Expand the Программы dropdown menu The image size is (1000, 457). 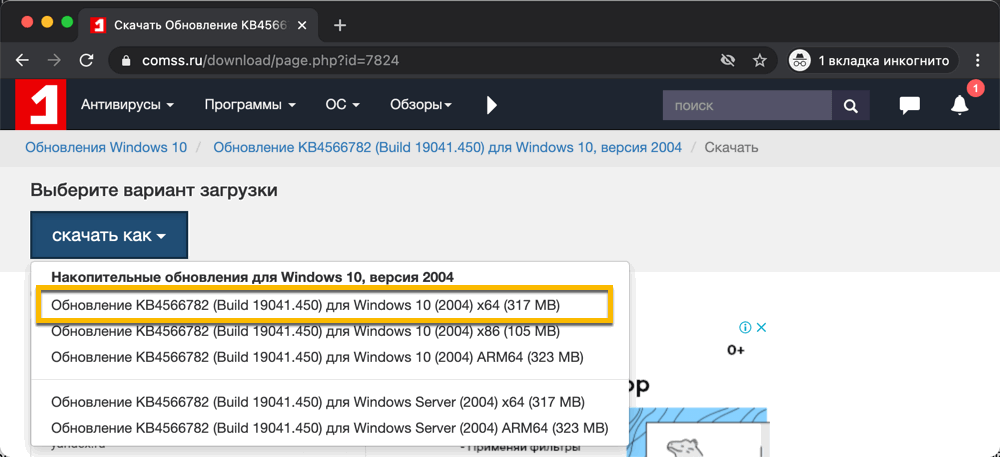[250, 105]
